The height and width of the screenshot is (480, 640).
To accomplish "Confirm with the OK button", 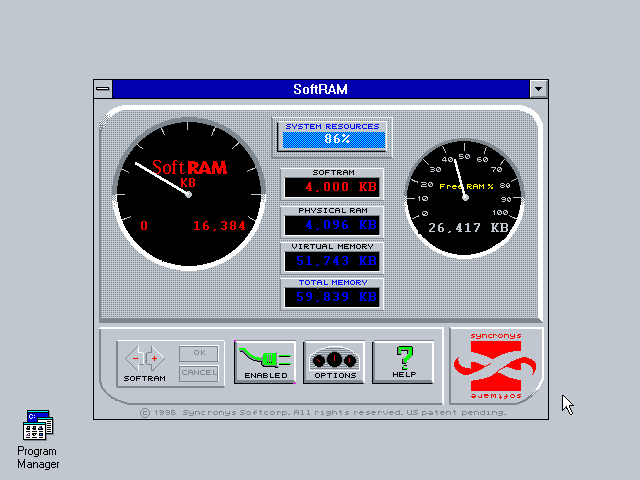I will tap(199, 353).
